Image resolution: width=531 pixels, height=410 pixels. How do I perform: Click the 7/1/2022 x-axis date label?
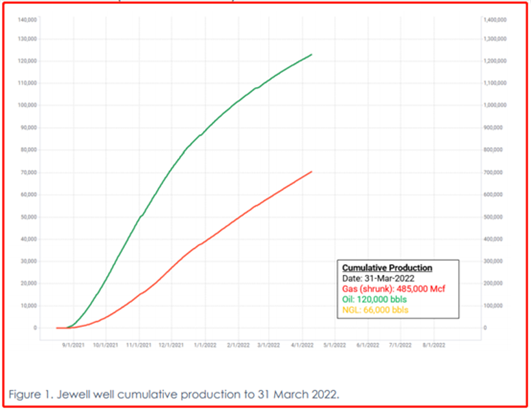point(400,345)
